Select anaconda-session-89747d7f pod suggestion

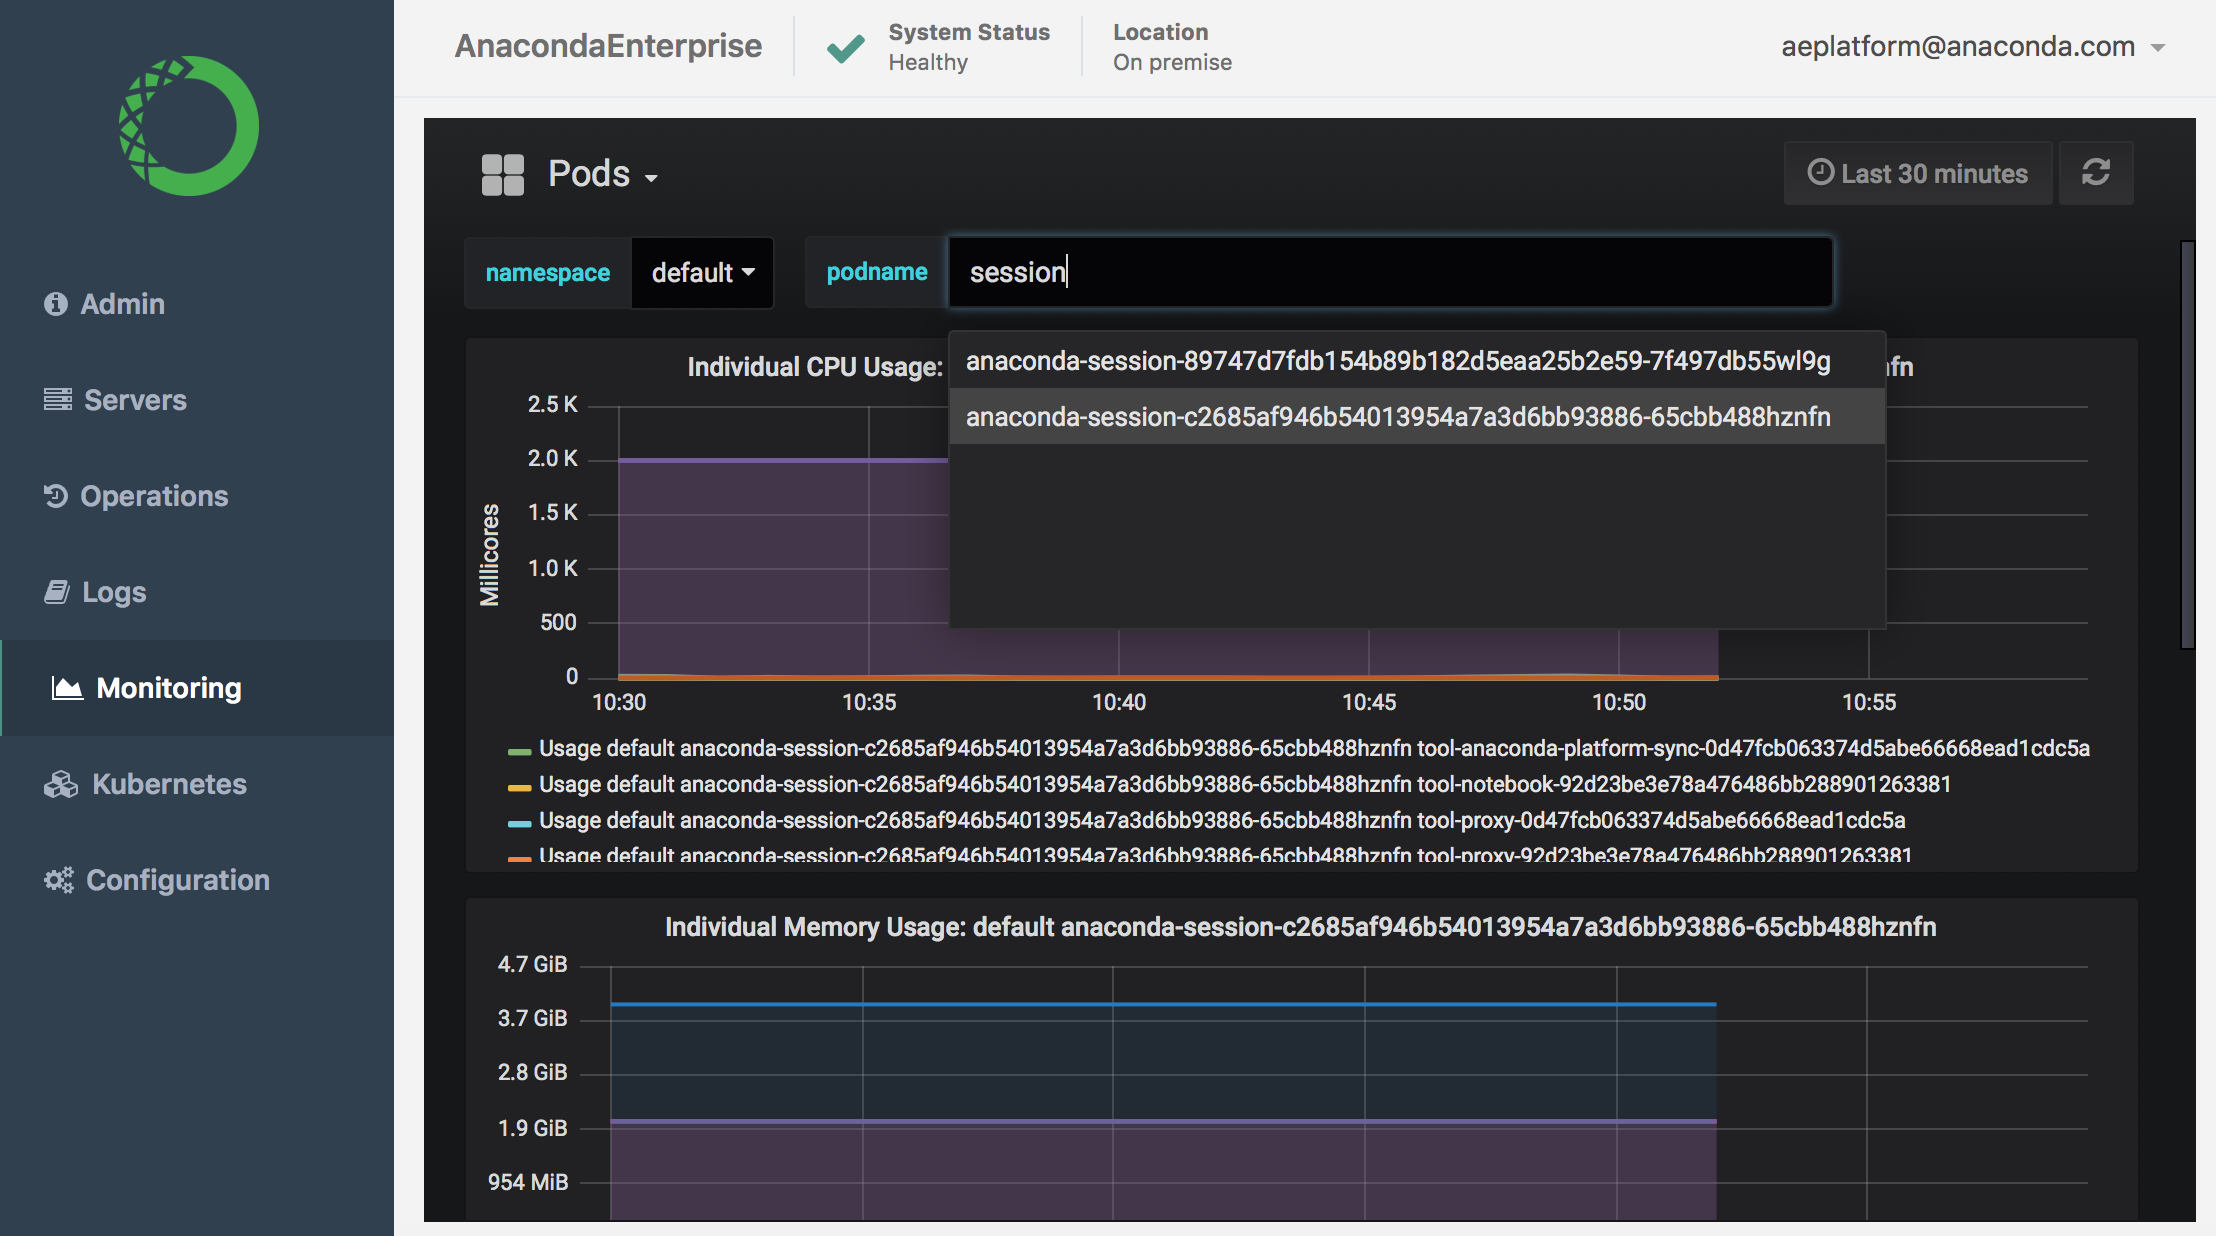[x=1397, y=361]
